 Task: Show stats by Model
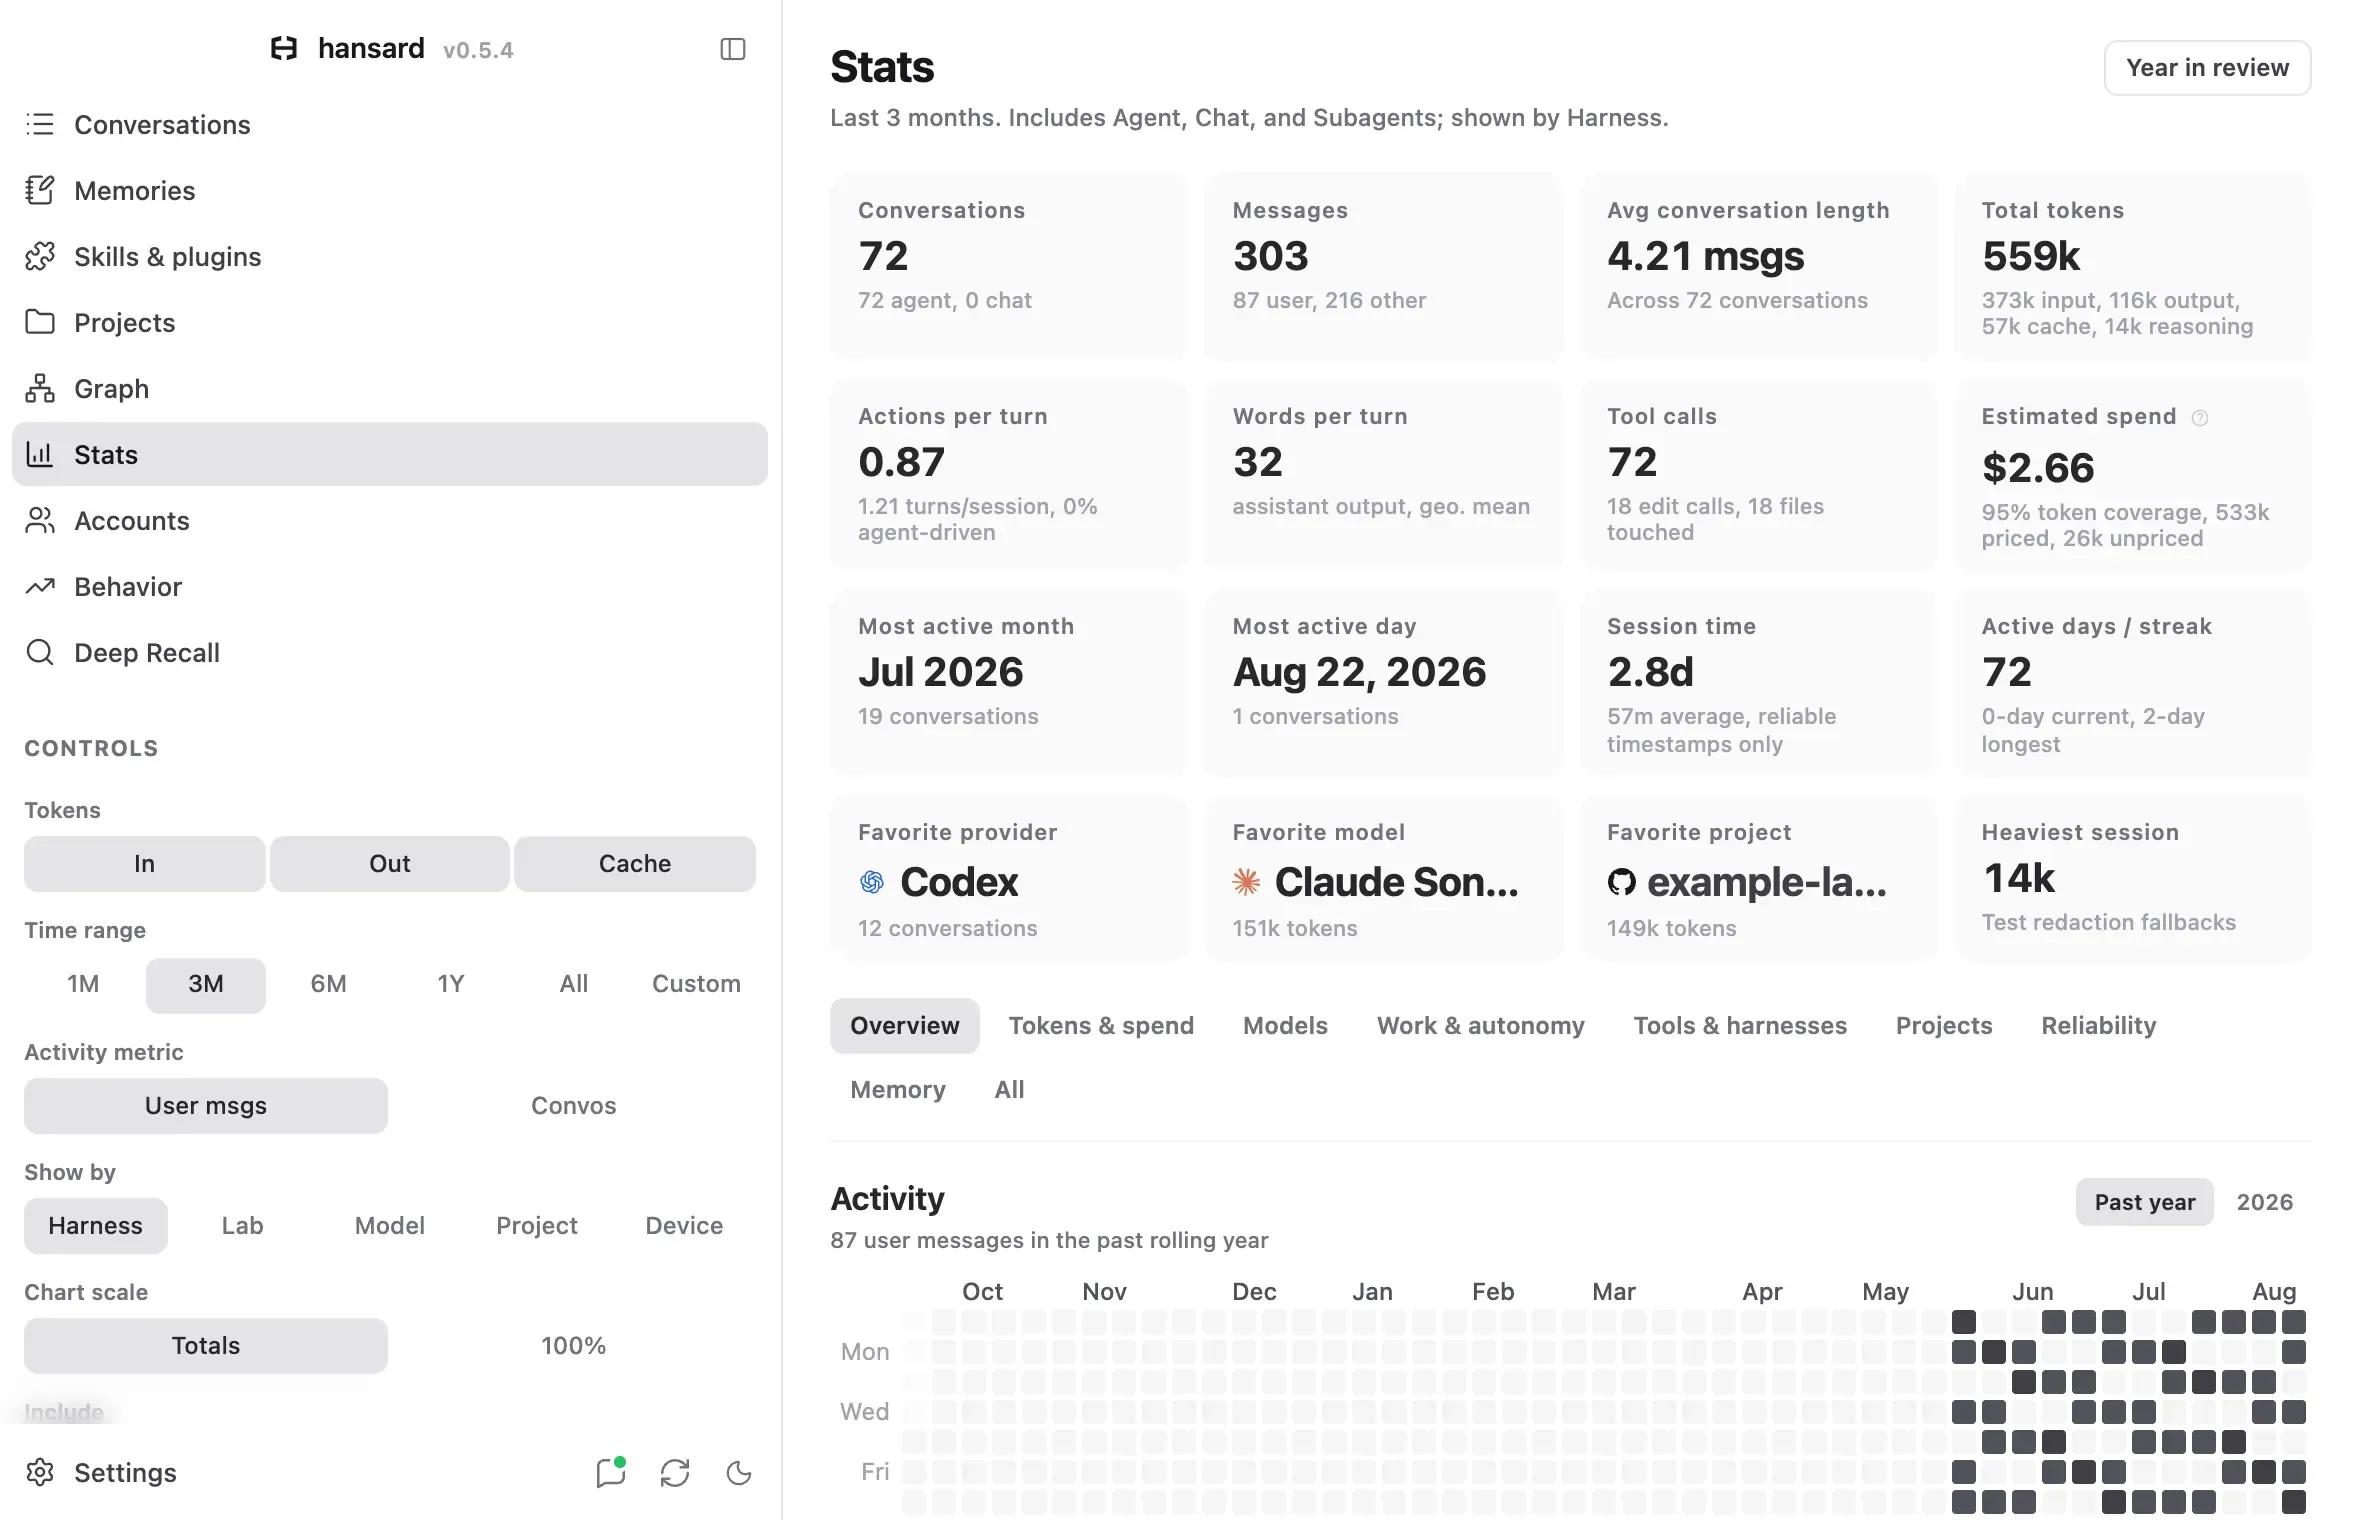click(x=390, y=1225)
